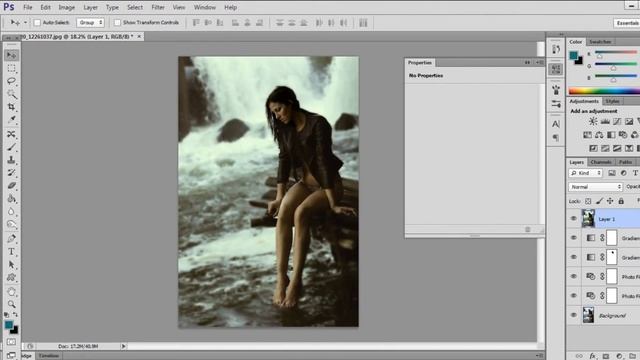Hide the Background layer eye
The image size is (640, 360).
pos(573,315)
